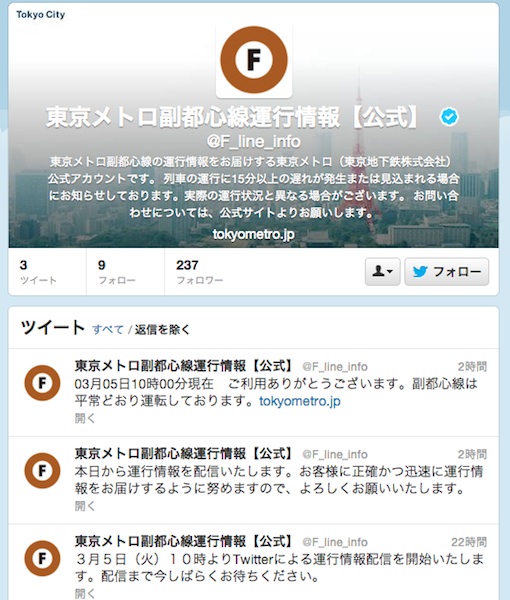This screenshot has width=510, height=600.
Task: Select the すべて tweets filter
Action: 108,329
